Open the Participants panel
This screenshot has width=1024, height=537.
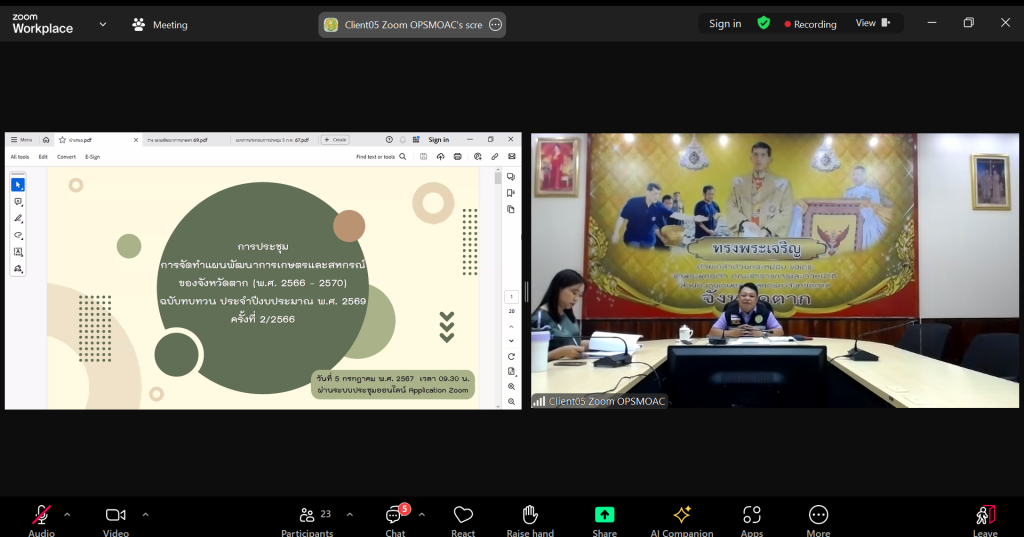pyautogui.click(x=307, y=521)
